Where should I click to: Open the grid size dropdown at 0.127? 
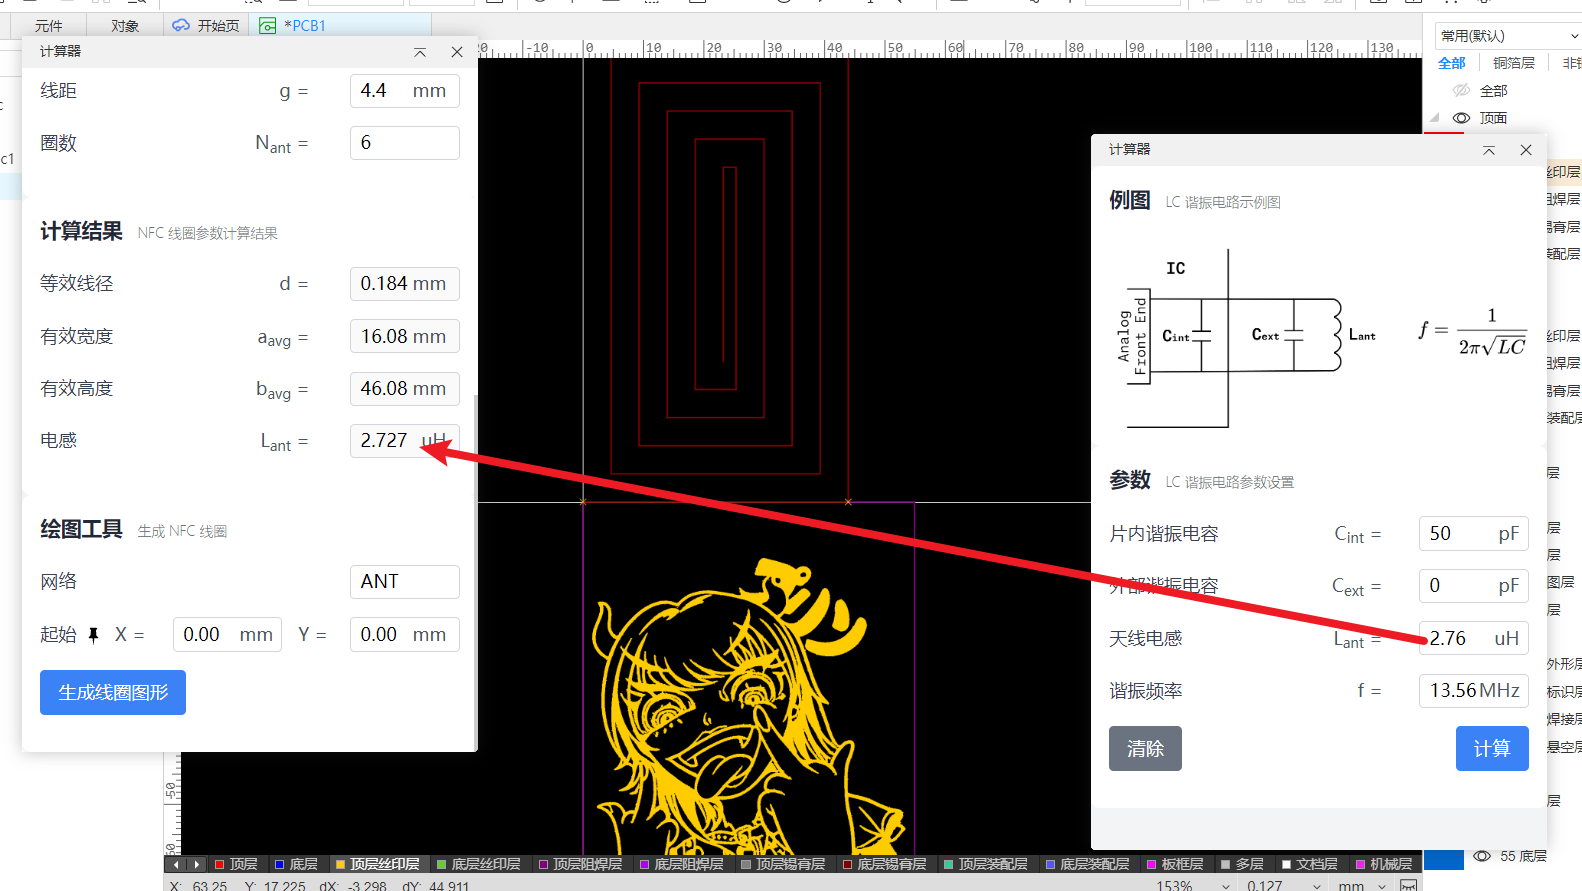pos(1316,886)
